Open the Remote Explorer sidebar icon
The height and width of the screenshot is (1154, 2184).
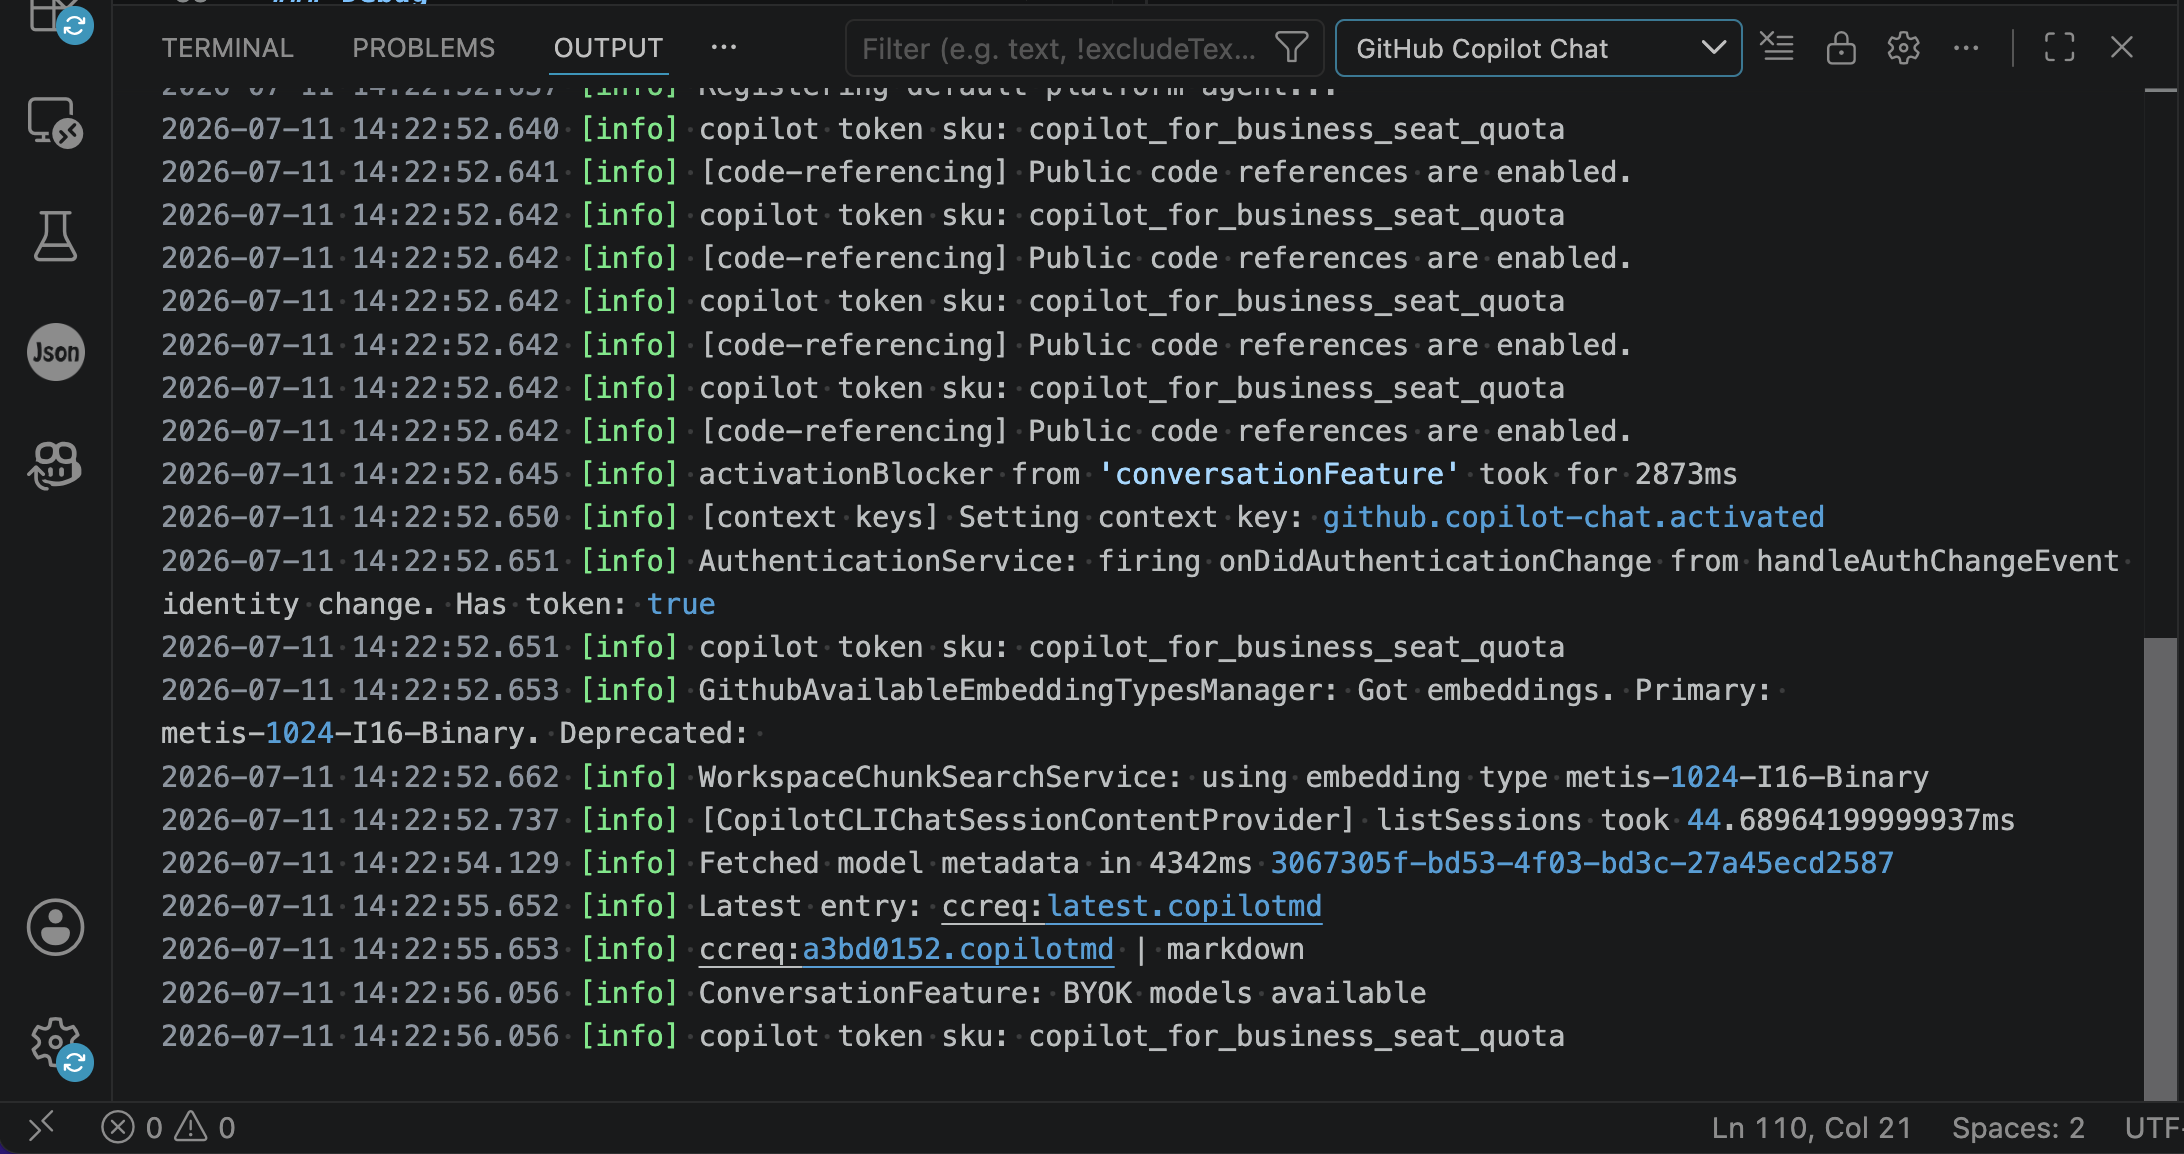(55, 122)
